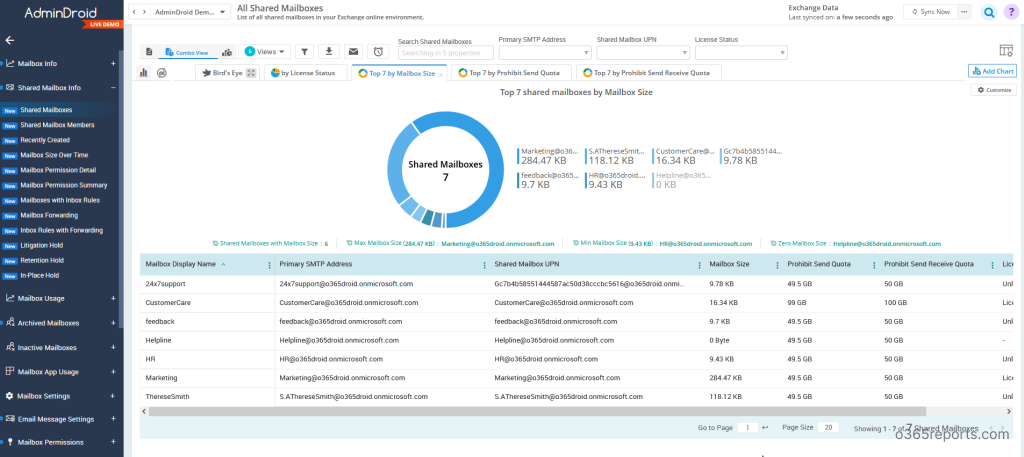Open the Views dropdown

coord(264,52)
